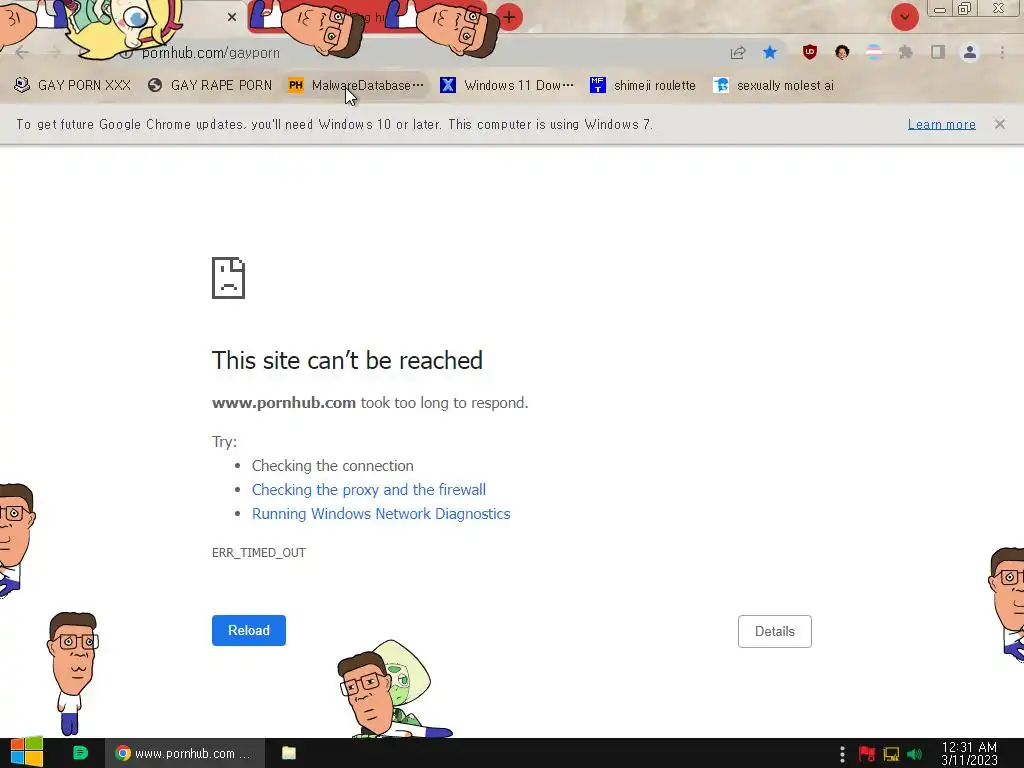Close the current tab with its X
Viewport: 1024px width, 768px height.
click(x=232, y=17)
